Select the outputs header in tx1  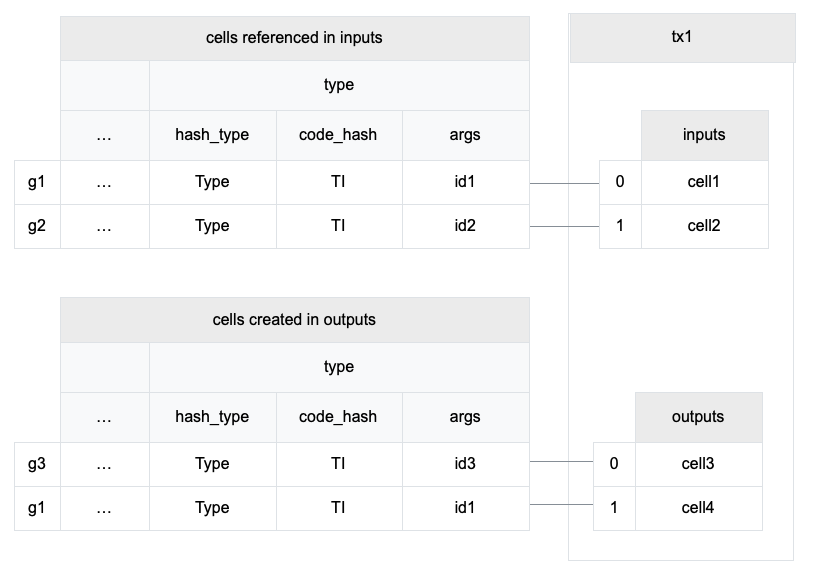698,417
